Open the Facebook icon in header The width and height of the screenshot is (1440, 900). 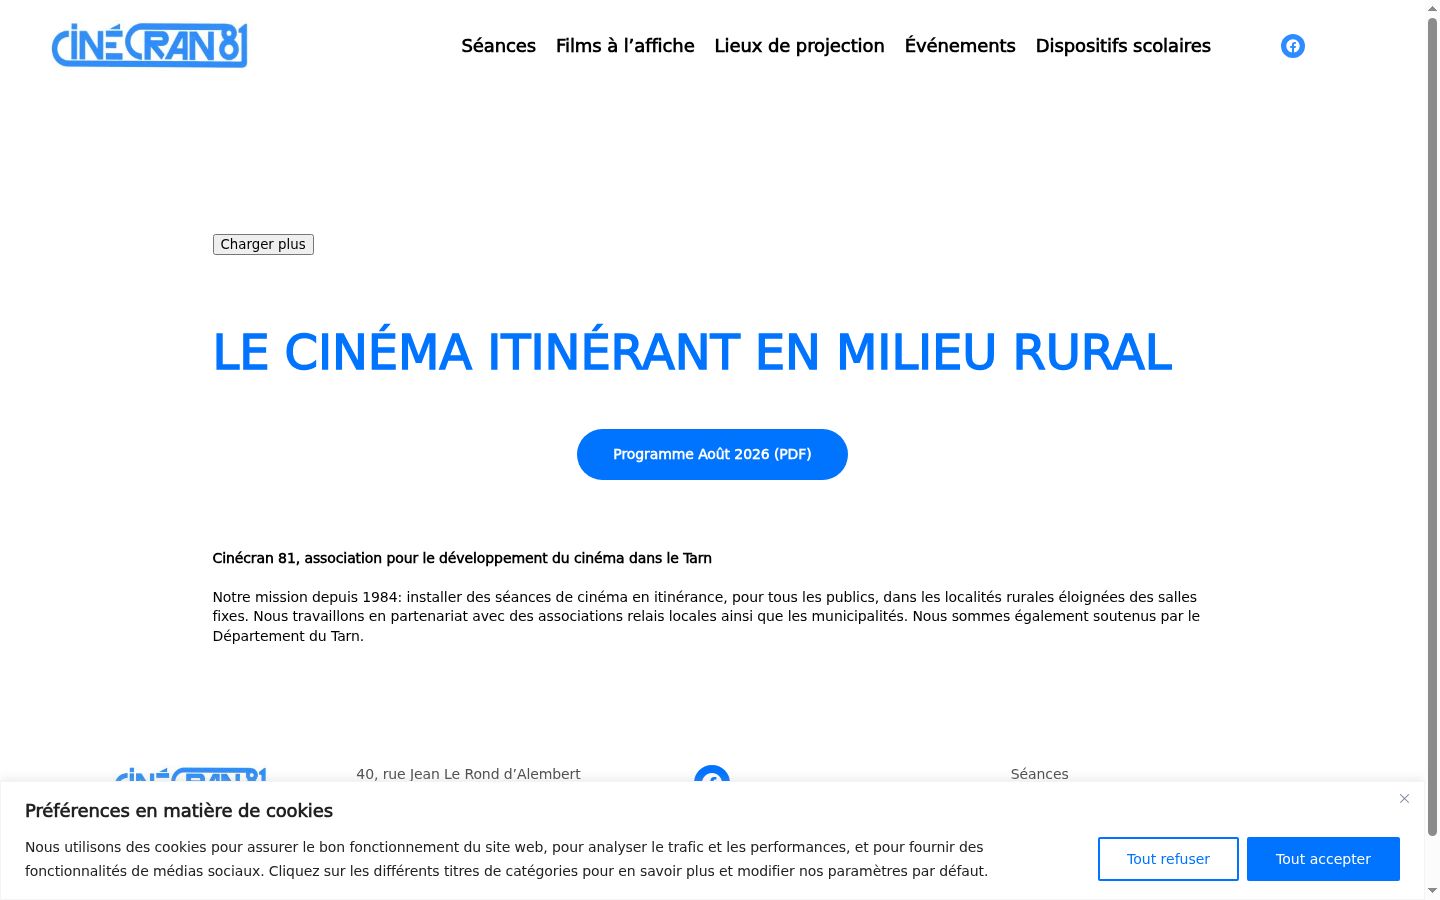pyautogui.click(x=1293, y=46)
